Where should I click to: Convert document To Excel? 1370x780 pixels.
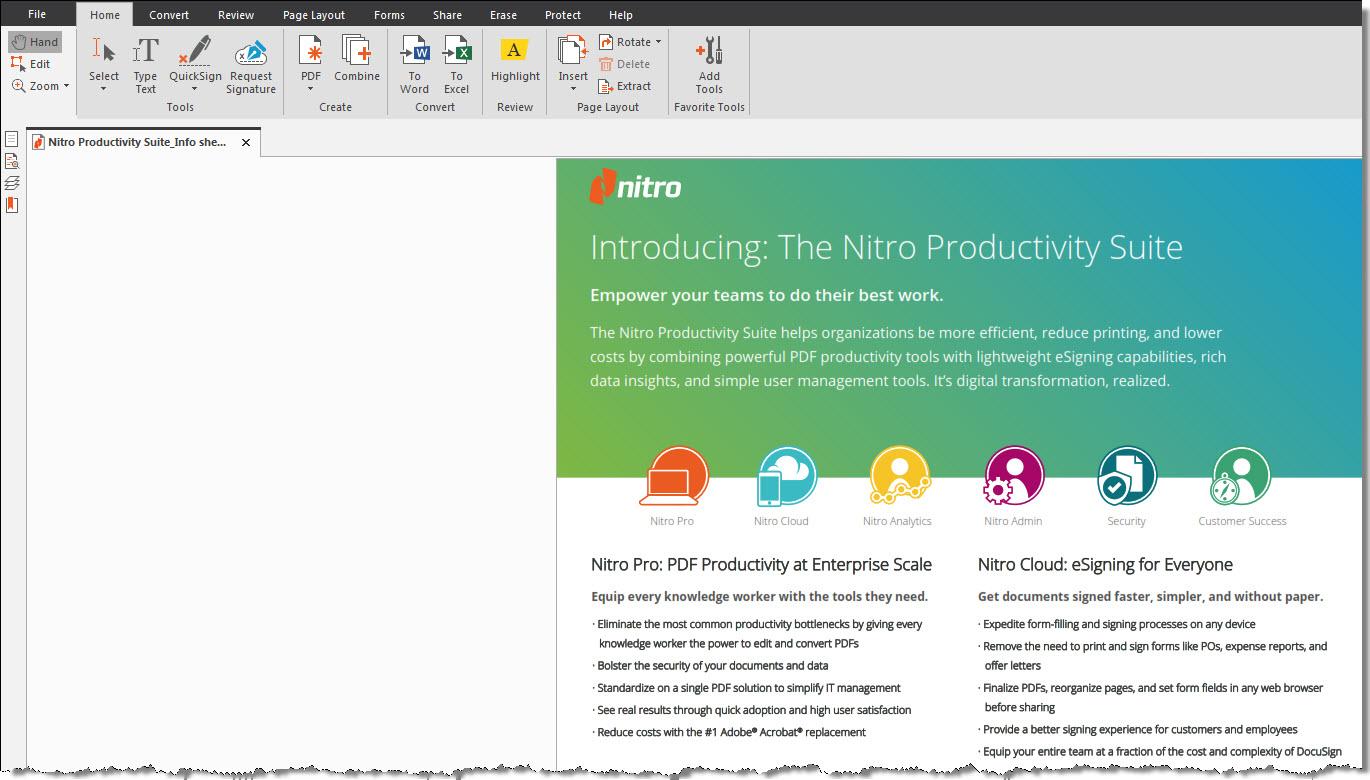457,65
